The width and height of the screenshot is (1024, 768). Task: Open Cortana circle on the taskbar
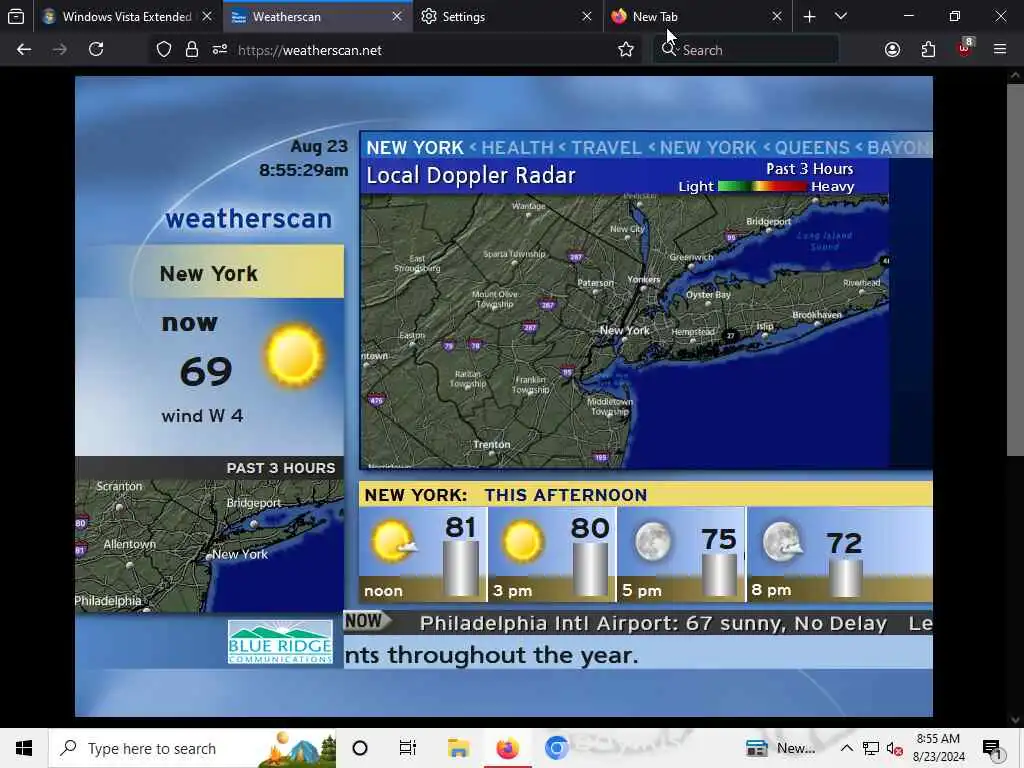tap(360, 748)
